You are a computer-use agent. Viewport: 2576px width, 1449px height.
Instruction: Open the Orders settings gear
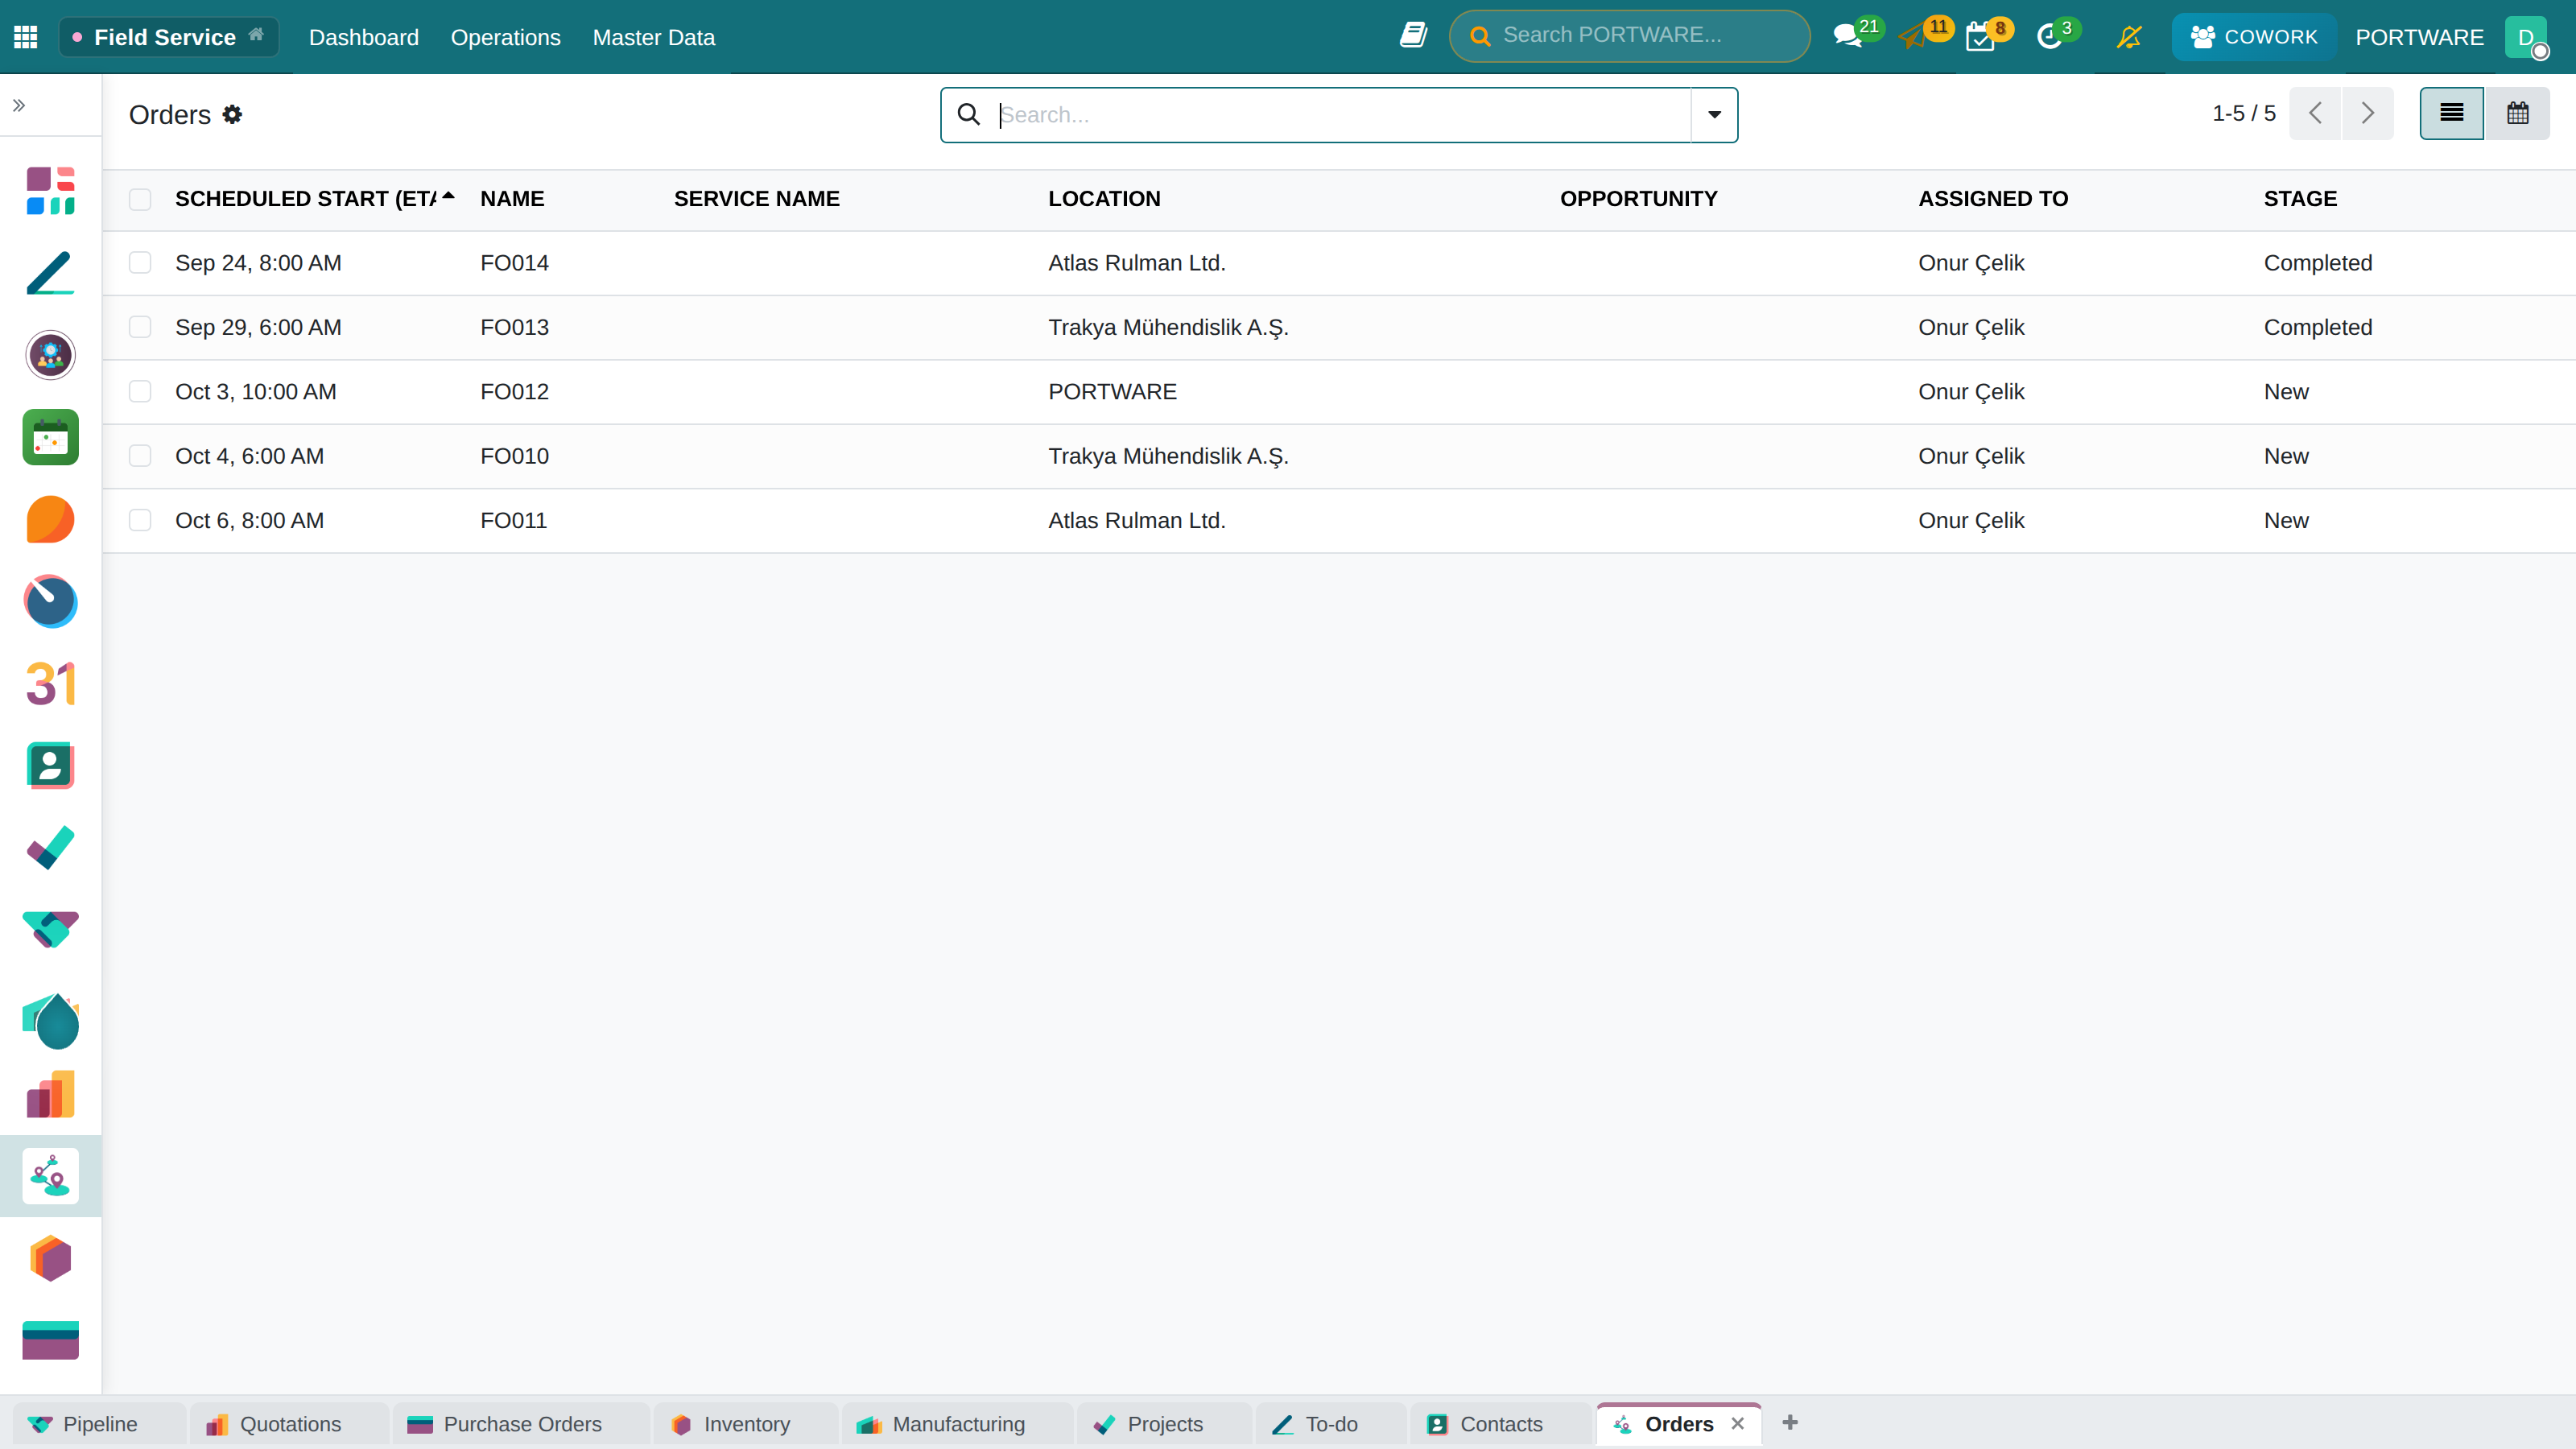[232, 114]
